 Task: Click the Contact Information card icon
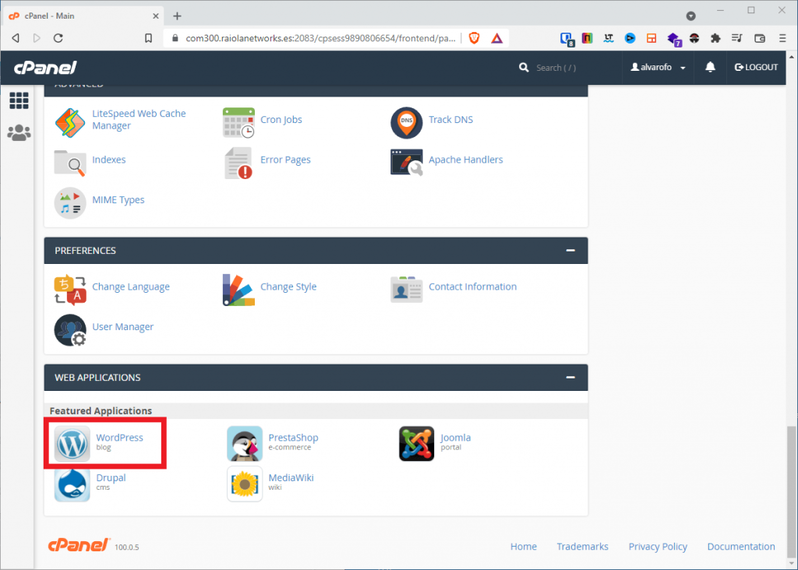[407, 290]
